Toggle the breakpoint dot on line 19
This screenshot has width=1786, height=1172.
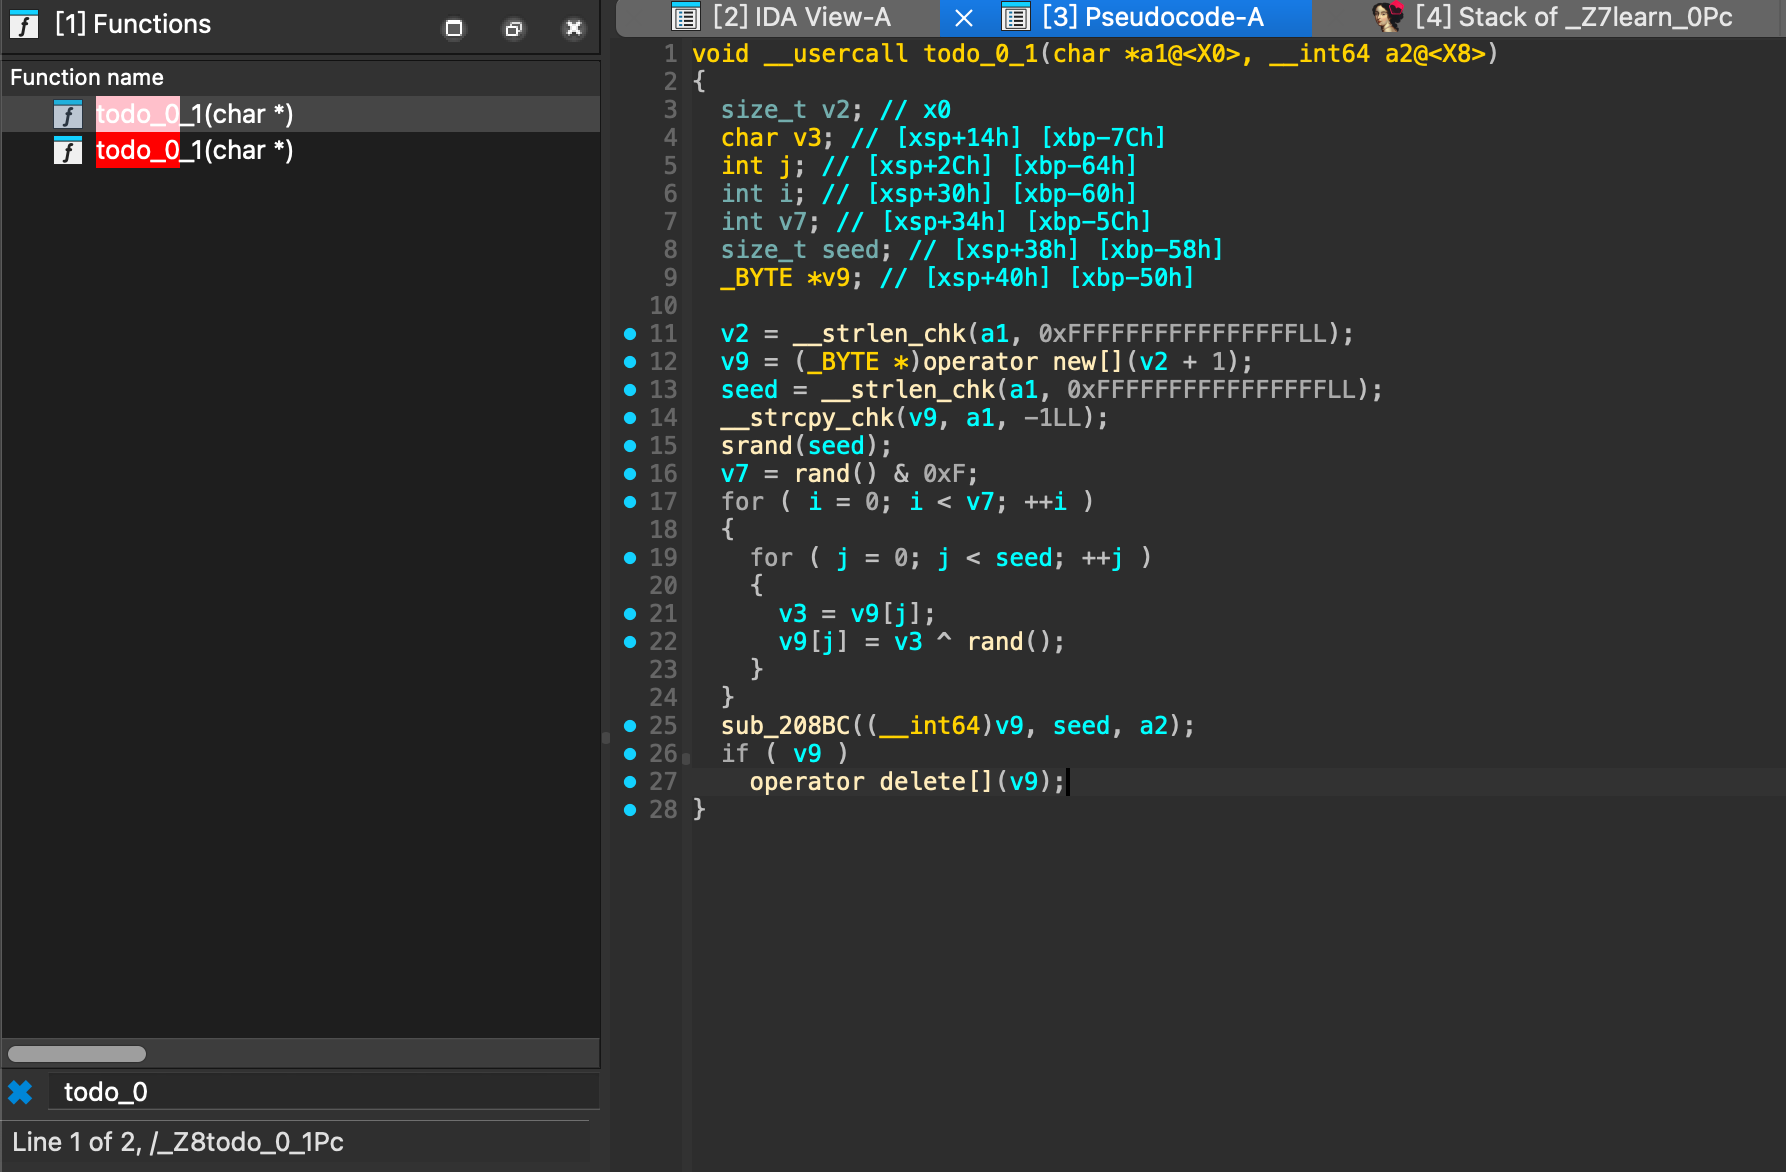(x=630, y=558)
